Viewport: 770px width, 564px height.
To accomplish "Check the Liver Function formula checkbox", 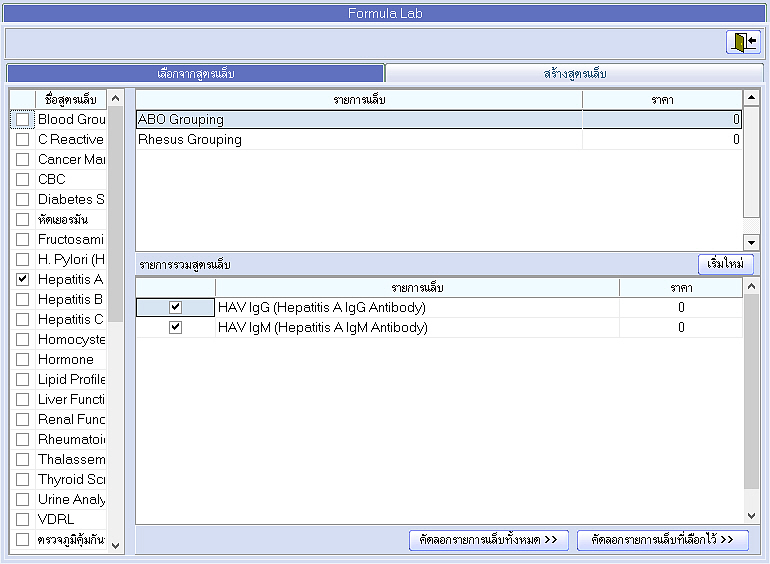I will coord(23,400).
